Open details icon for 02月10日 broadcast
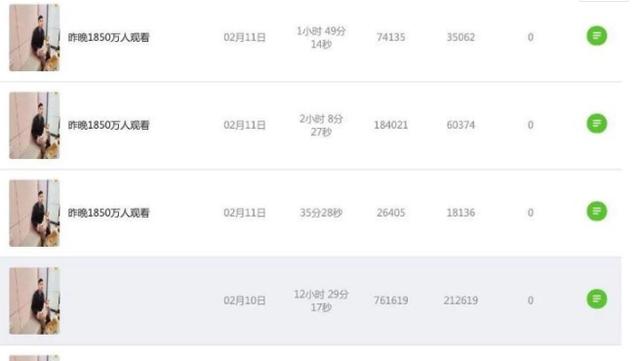The image size is (640, 361). [596, 299]
